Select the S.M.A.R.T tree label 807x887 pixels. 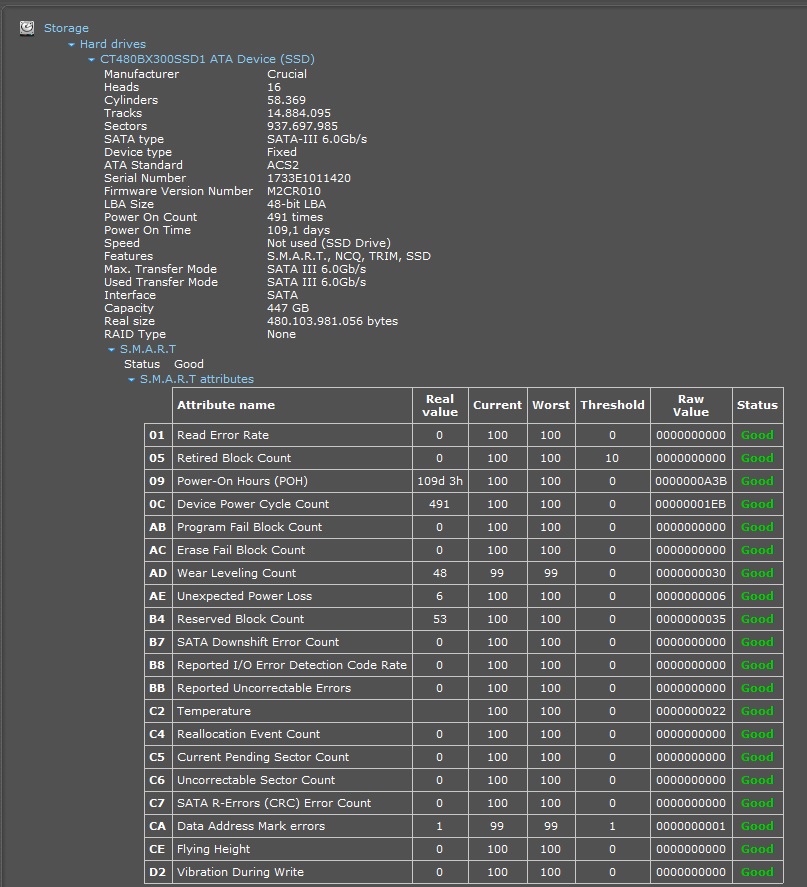(x=148, y=349)
